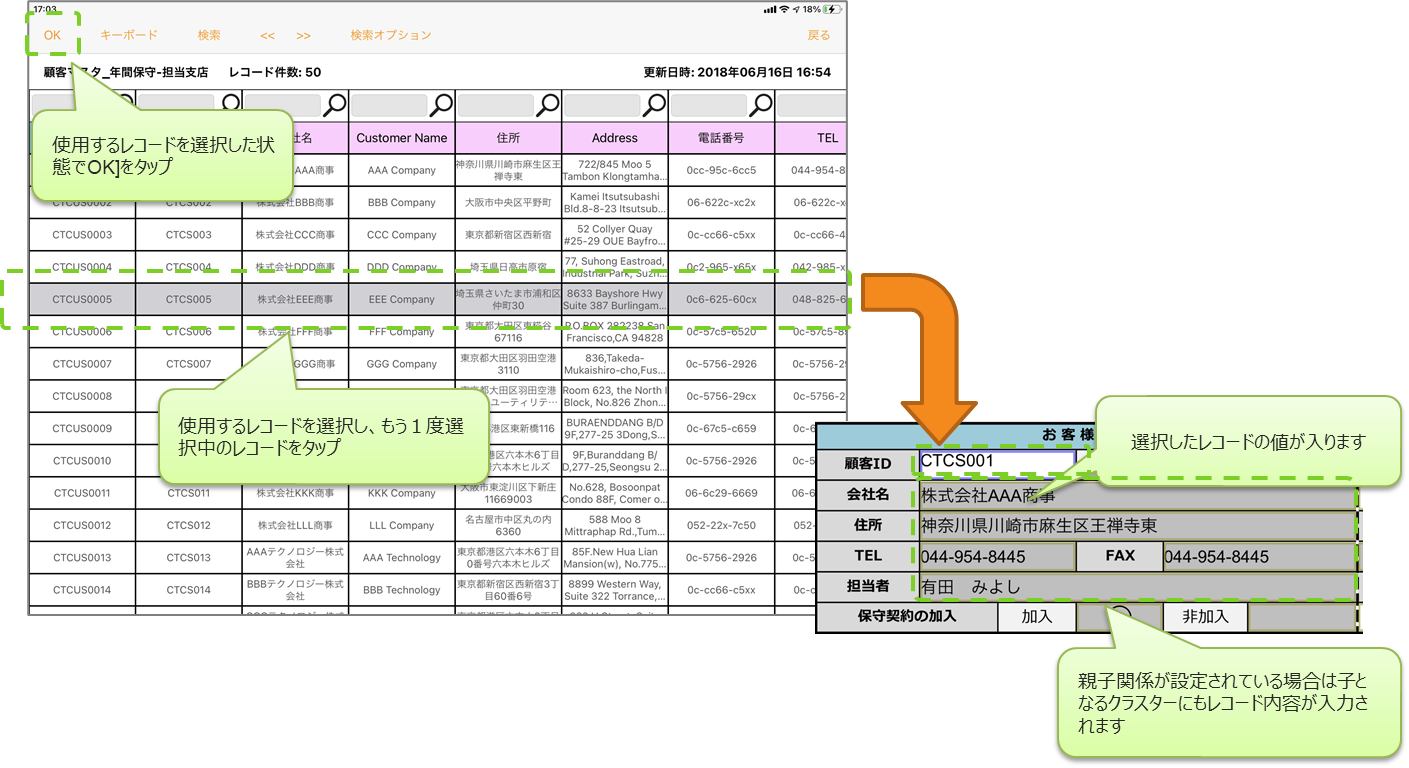Tap the magnifier icon above Customer Name column
Image resolution: width=1409 pixels, height=768 pixels.
(x=441, y=104)
